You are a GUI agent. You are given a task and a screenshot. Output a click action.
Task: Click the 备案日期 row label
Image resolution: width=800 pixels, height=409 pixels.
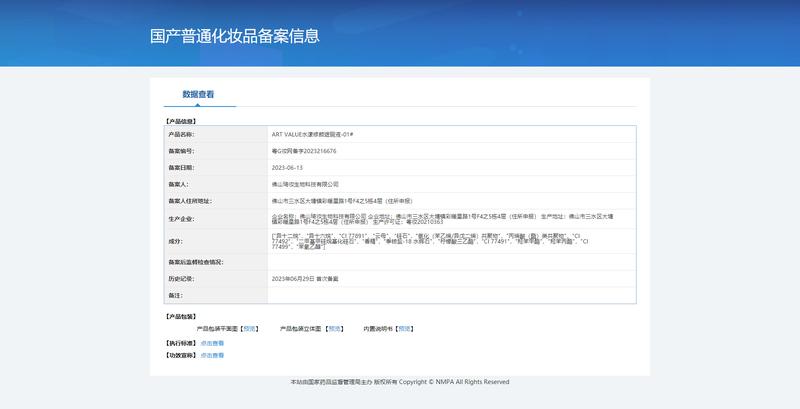(181, 168)
